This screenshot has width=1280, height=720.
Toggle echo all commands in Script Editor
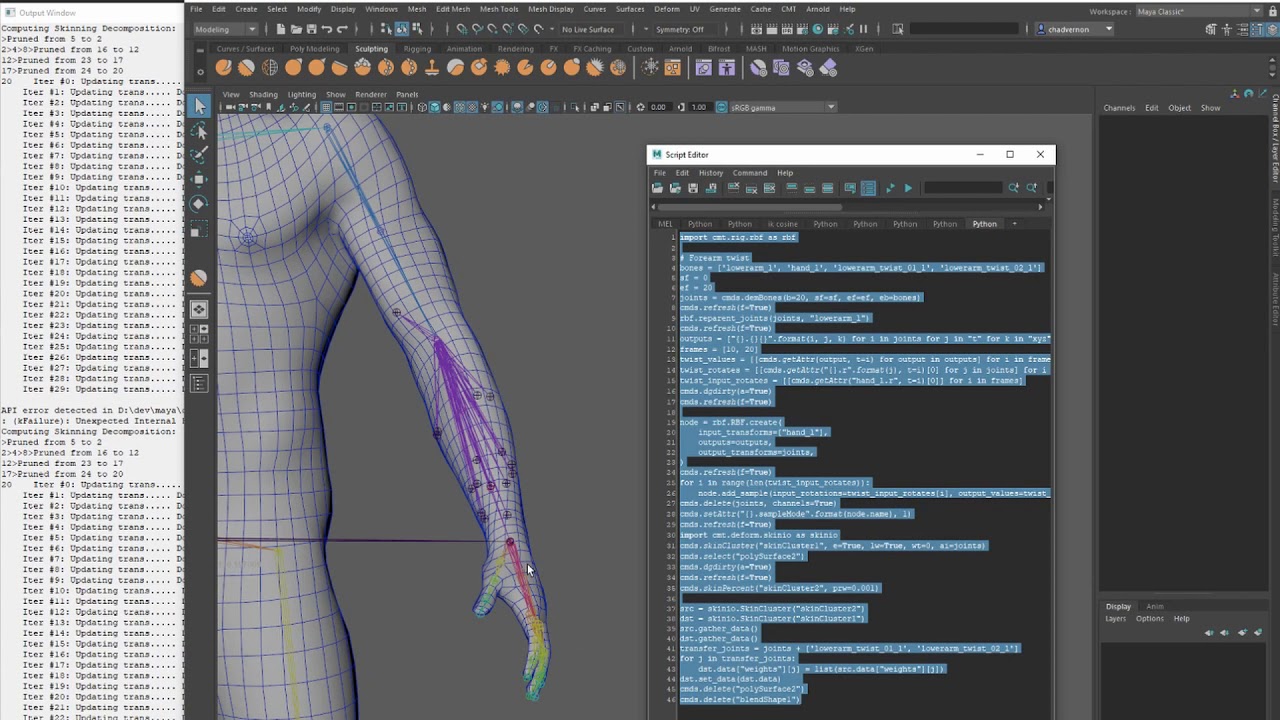[x=849, y=188]
